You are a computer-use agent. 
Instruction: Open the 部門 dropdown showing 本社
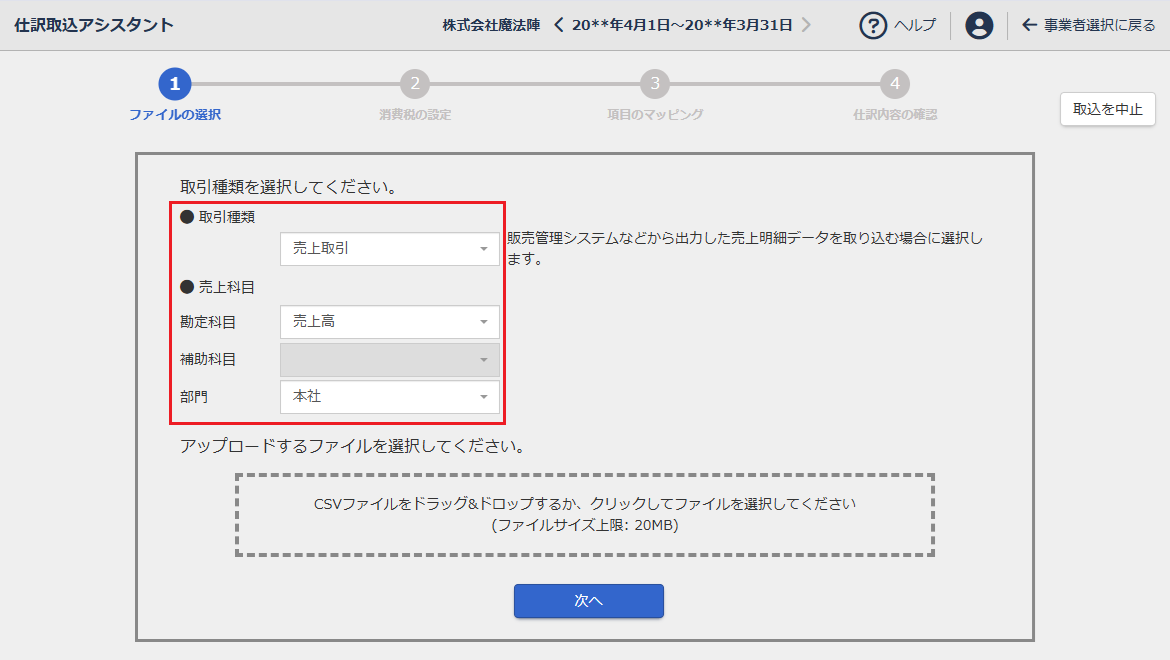[x=389, y=397]
